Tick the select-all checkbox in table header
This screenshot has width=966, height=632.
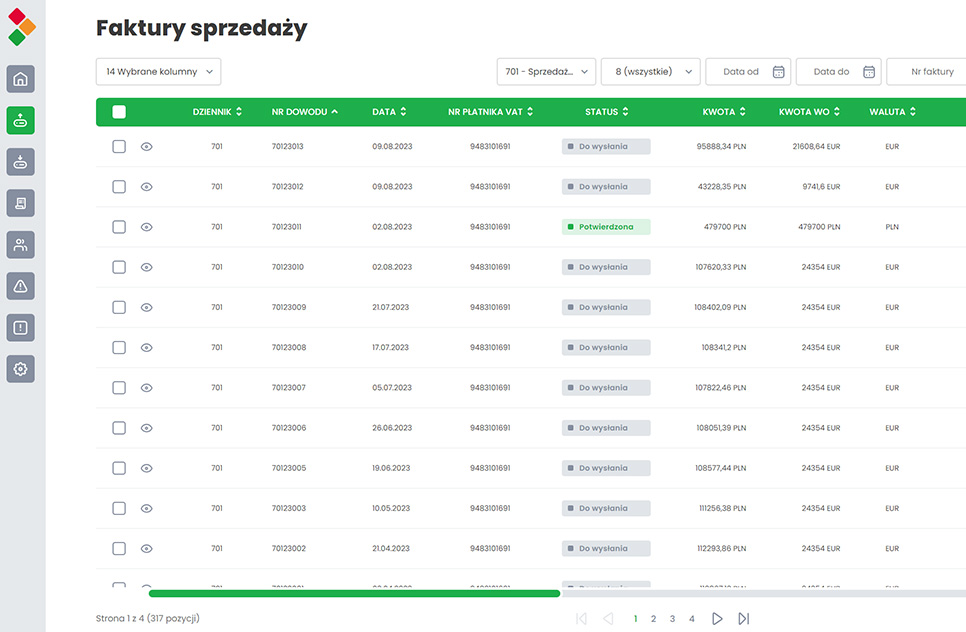click(119, 112)
